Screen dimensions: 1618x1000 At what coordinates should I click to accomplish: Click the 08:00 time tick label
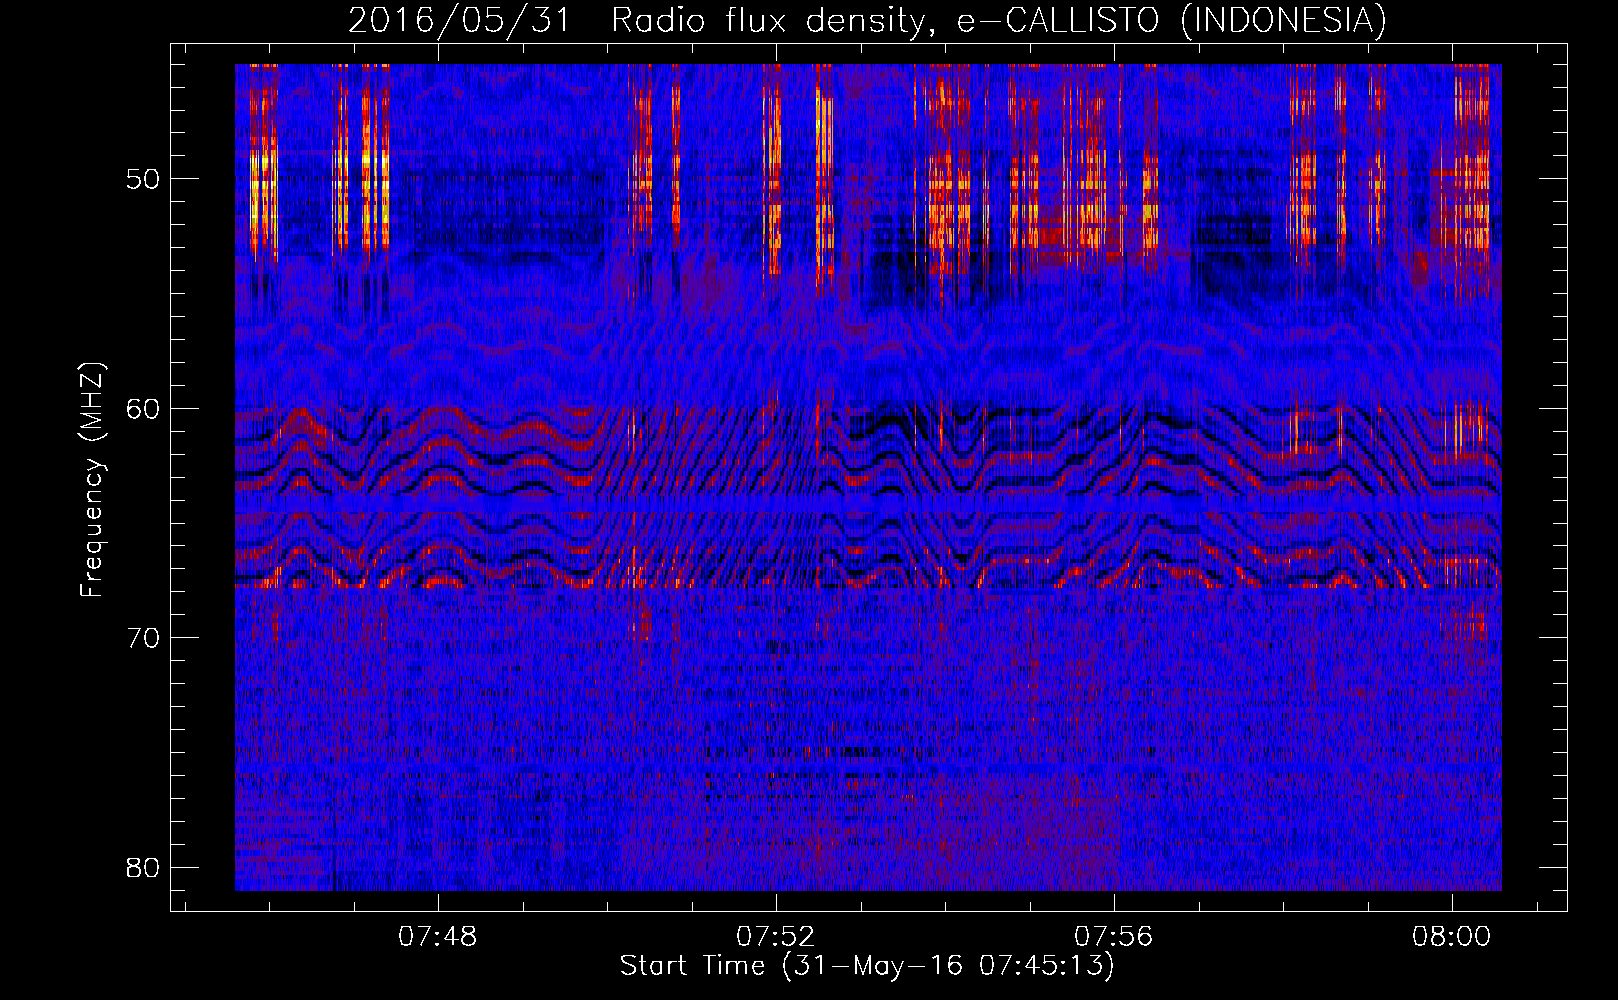pos(1451,937)
